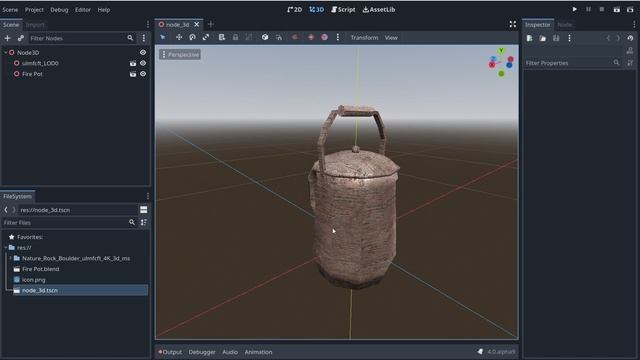This screenshot has width=640, height=360.
Task: Open the Debugger bottom panel
Action: [x=202, y=352]
